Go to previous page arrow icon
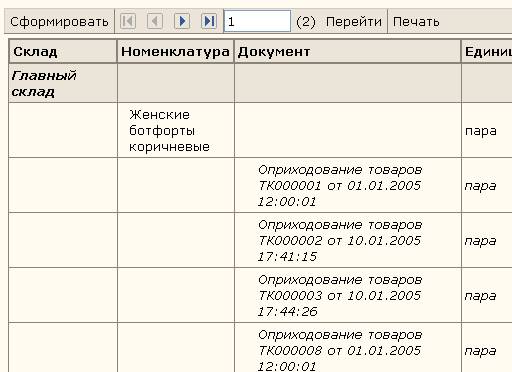This screenshot has height=372, width=512. click(155, 21)
